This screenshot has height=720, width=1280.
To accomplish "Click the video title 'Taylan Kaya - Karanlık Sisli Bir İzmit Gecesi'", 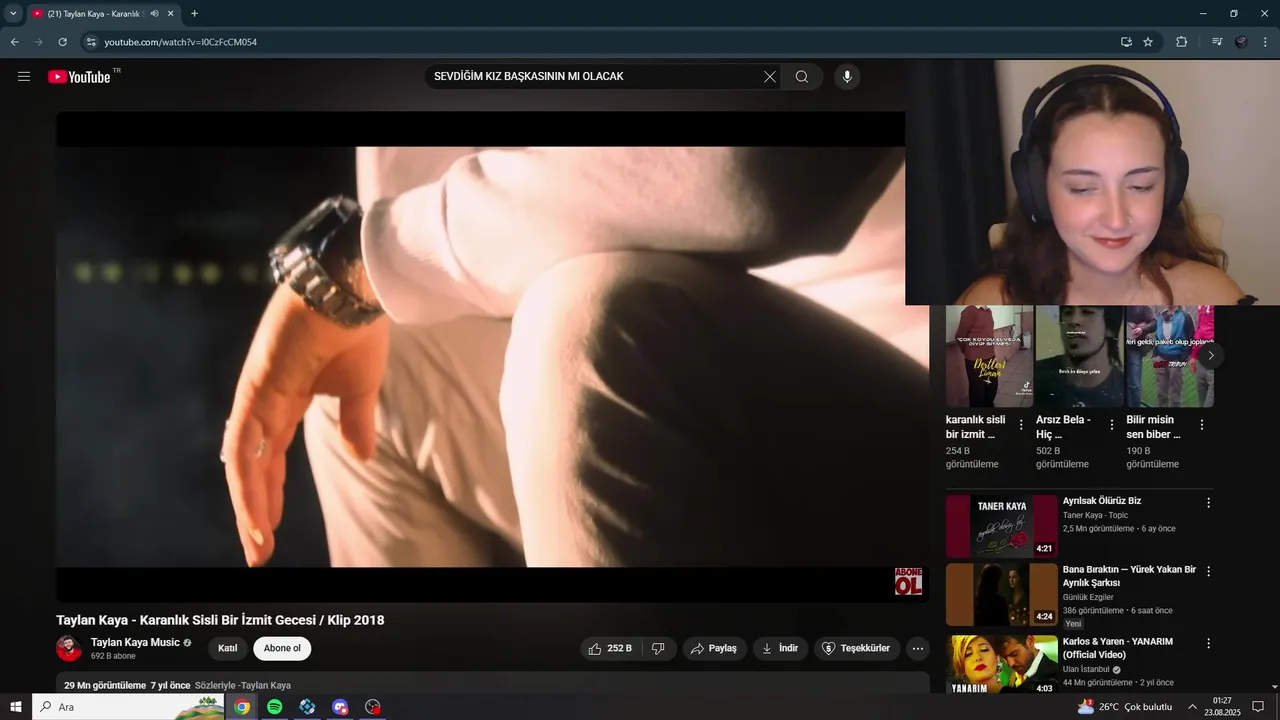I will (220, 620).
